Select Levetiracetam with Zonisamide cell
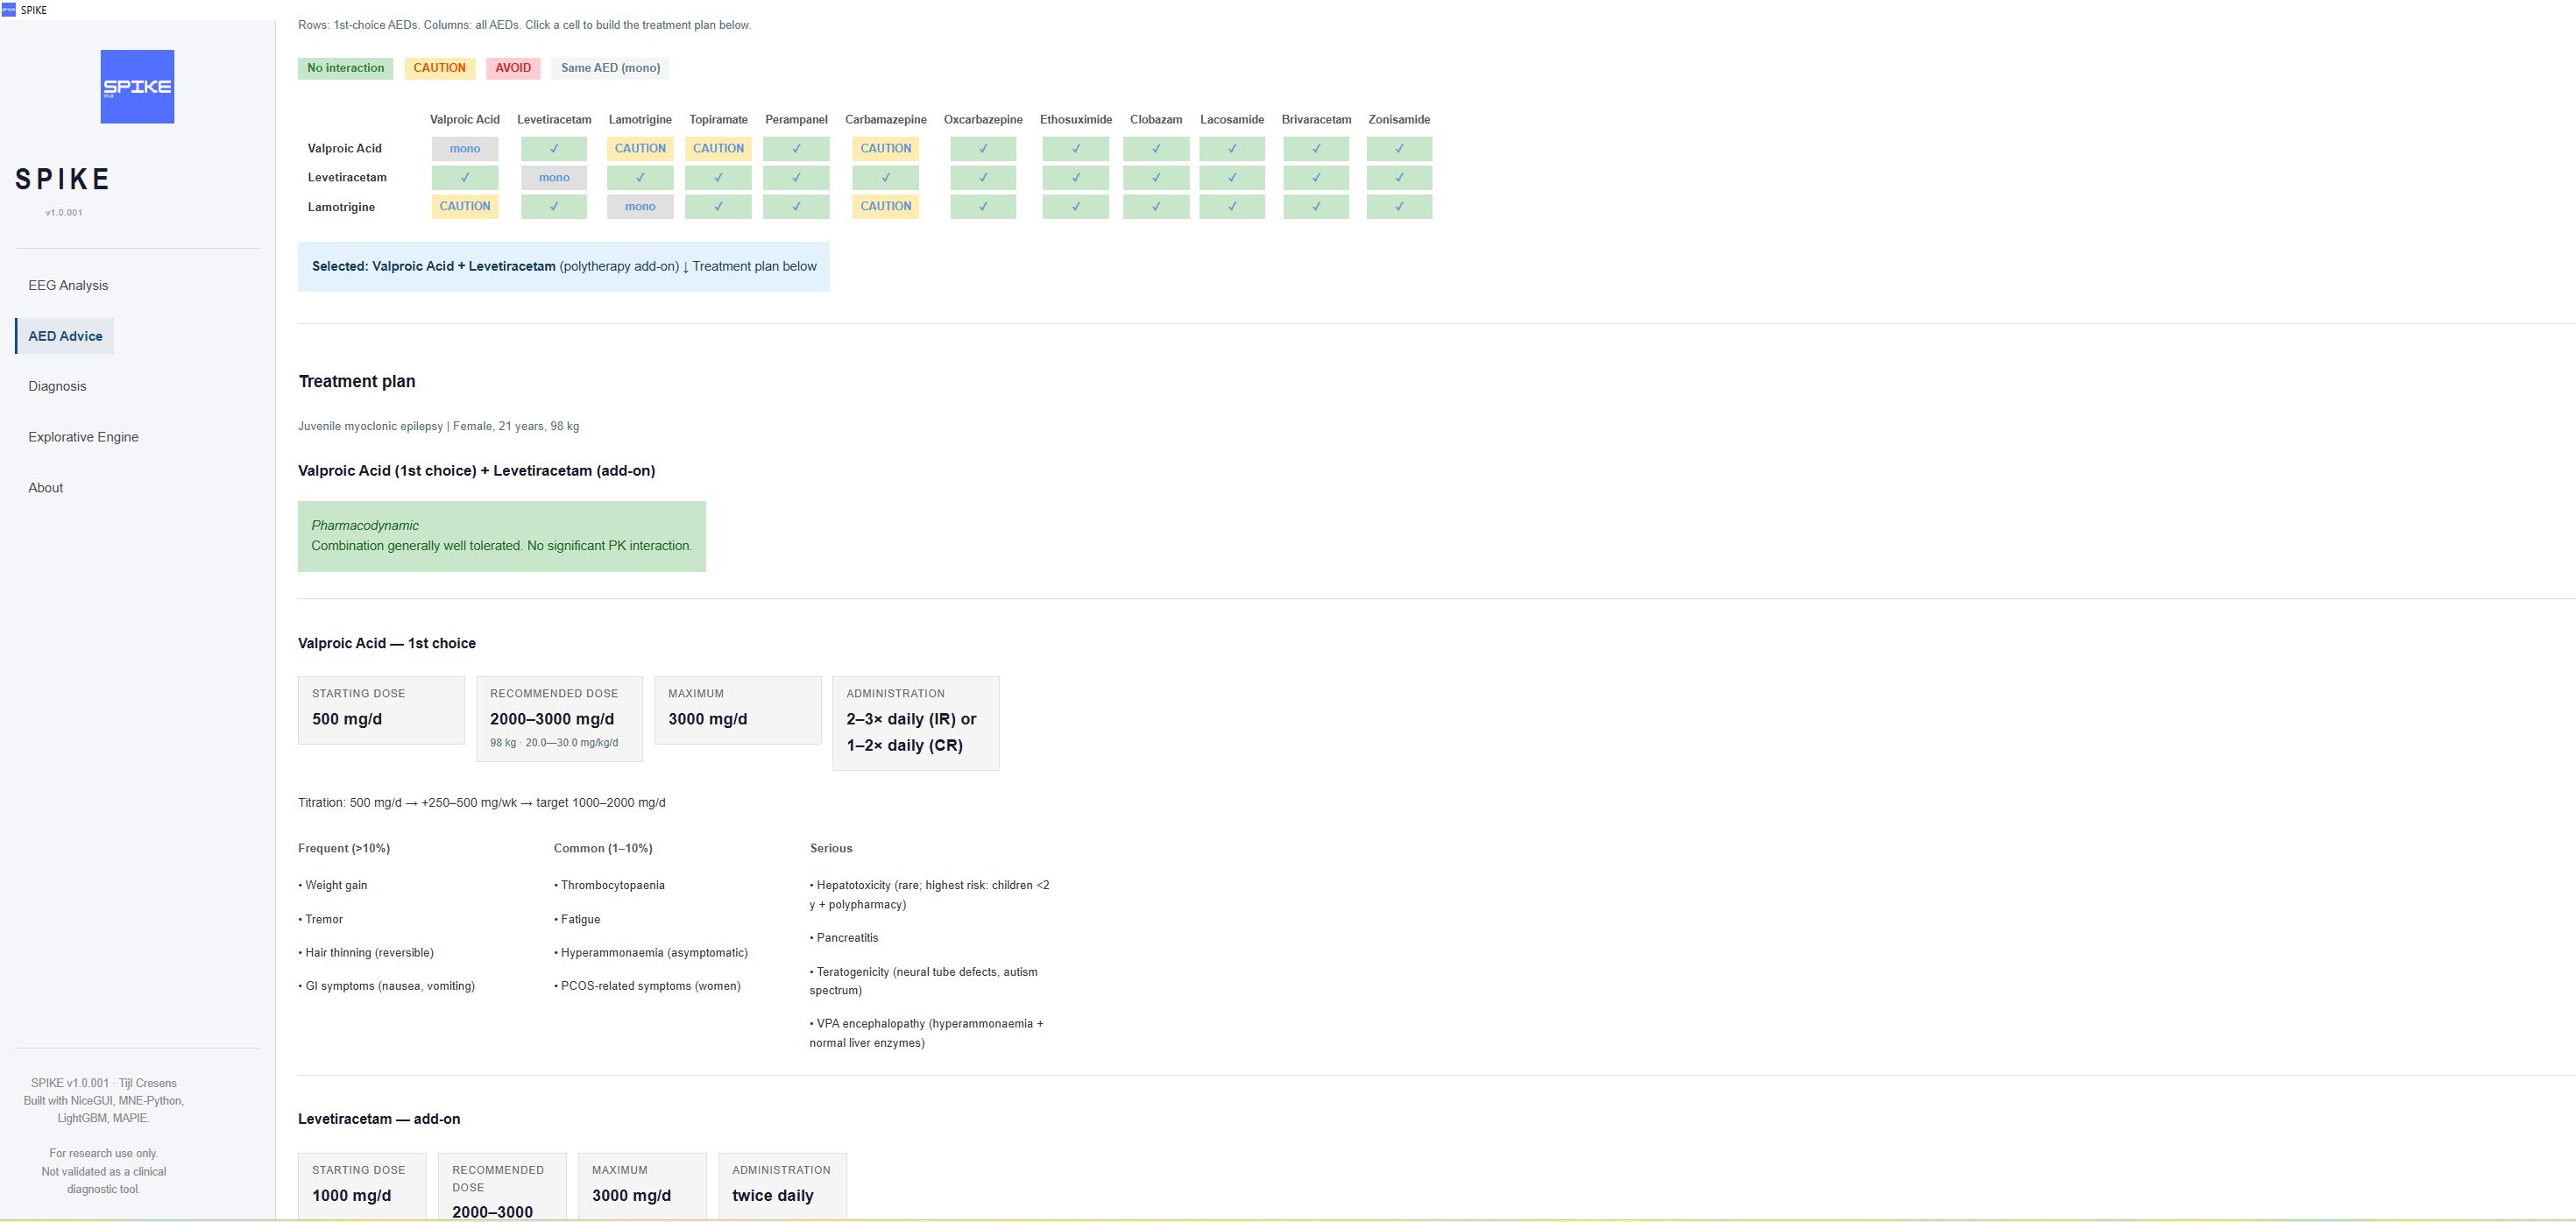Viewport: 2576px width, 1222px height. (x=1399, y=178)
